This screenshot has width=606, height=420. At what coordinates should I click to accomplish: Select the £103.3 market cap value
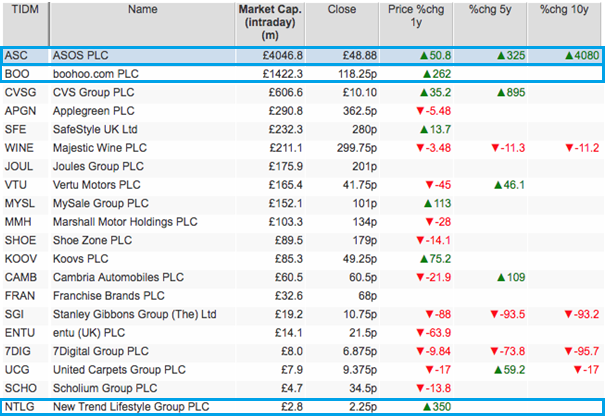click(x=286, y=223)
